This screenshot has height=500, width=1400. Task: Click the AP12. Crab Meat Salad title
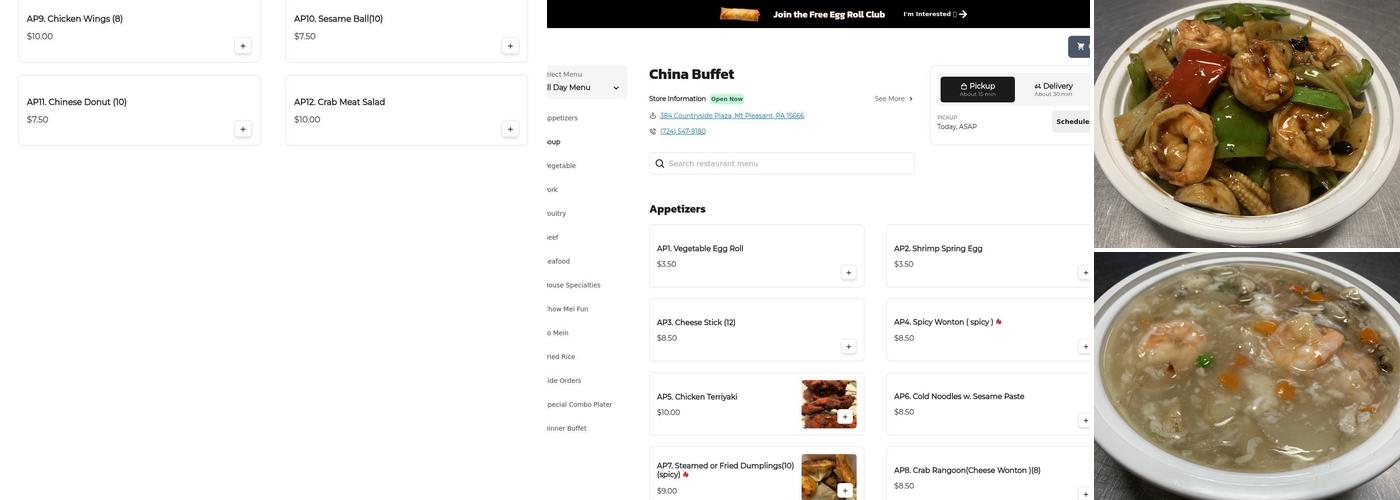pyautogui.click(x=339, y=102)
